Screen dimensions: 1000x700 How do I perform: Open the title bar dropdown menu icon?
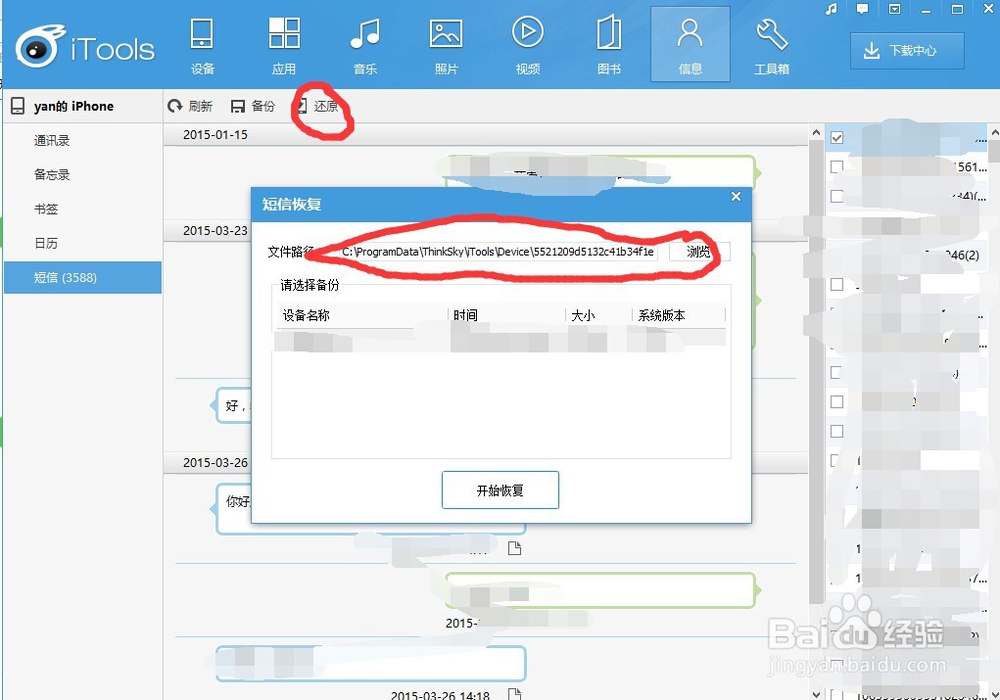(x=894, y=9)
